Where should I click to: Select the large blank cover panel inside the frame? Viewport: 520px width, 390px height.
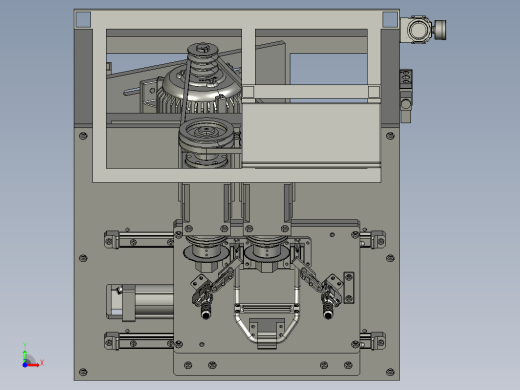coord(311,133)
